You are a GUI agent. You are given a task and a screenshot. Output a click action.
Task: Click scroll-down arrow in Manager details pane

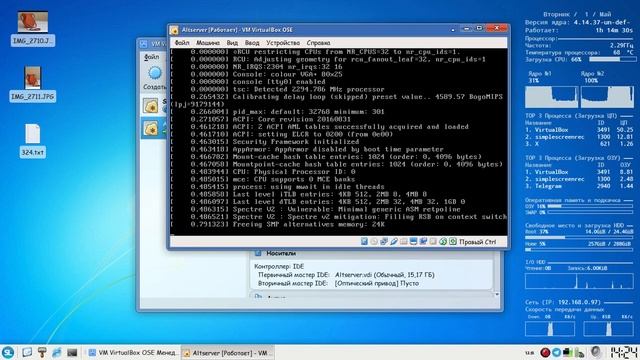497,294
